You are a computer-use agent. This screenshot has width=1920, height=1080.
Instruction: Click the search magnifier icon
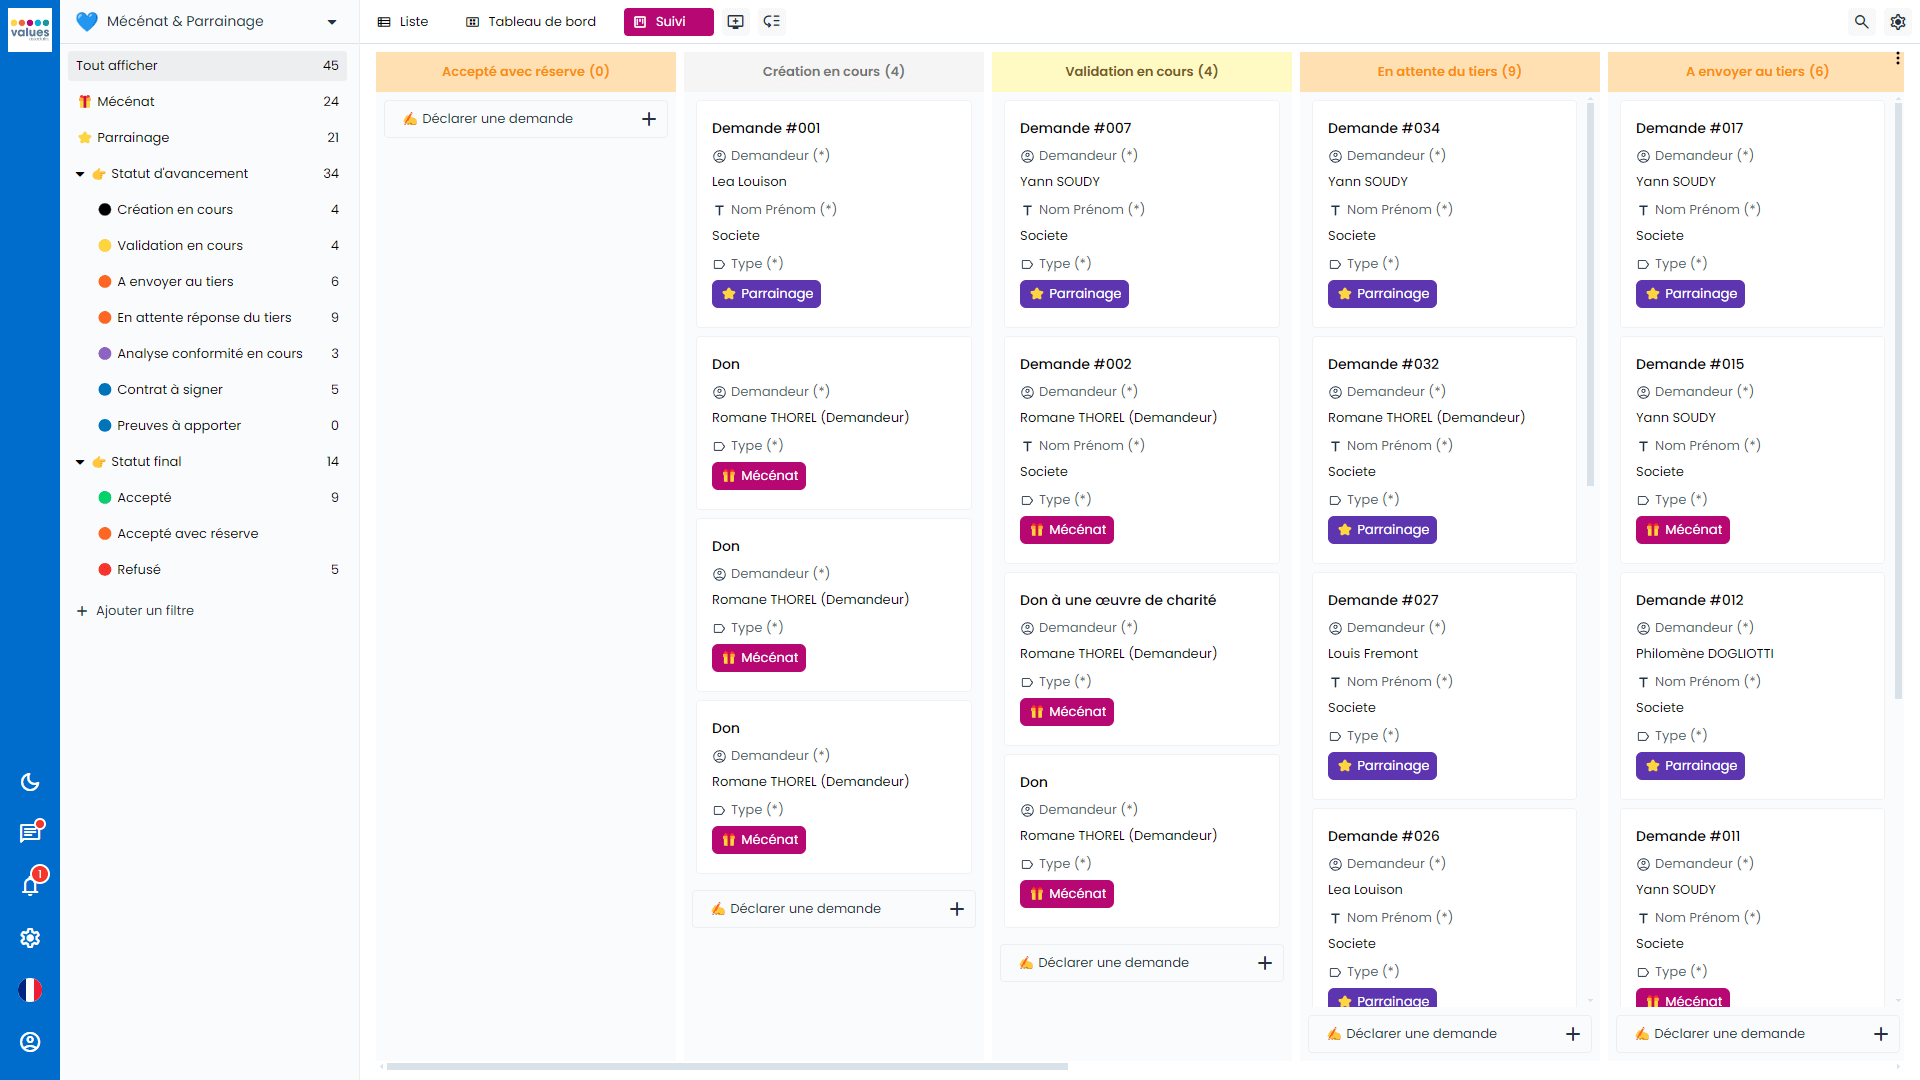(x=1861, y=21)
